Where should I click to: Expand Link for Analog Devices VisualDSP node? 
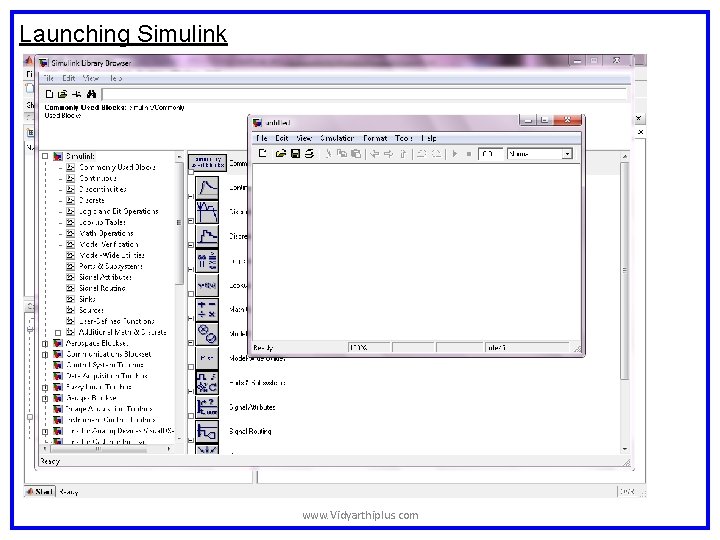click(x=45, y=432)
